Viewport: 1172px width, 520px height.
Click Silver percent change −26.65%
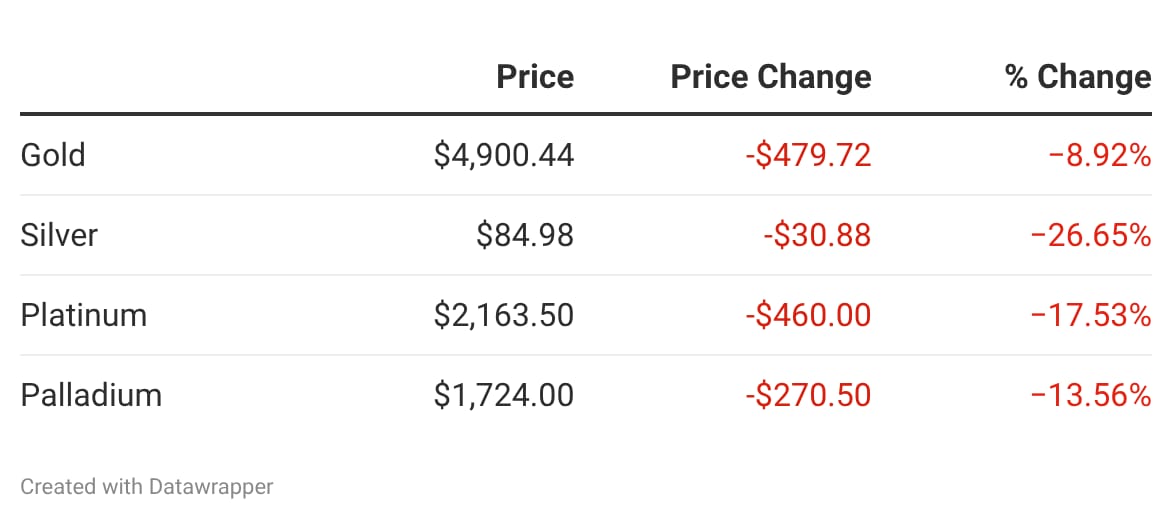click(x=1091, y=235)
